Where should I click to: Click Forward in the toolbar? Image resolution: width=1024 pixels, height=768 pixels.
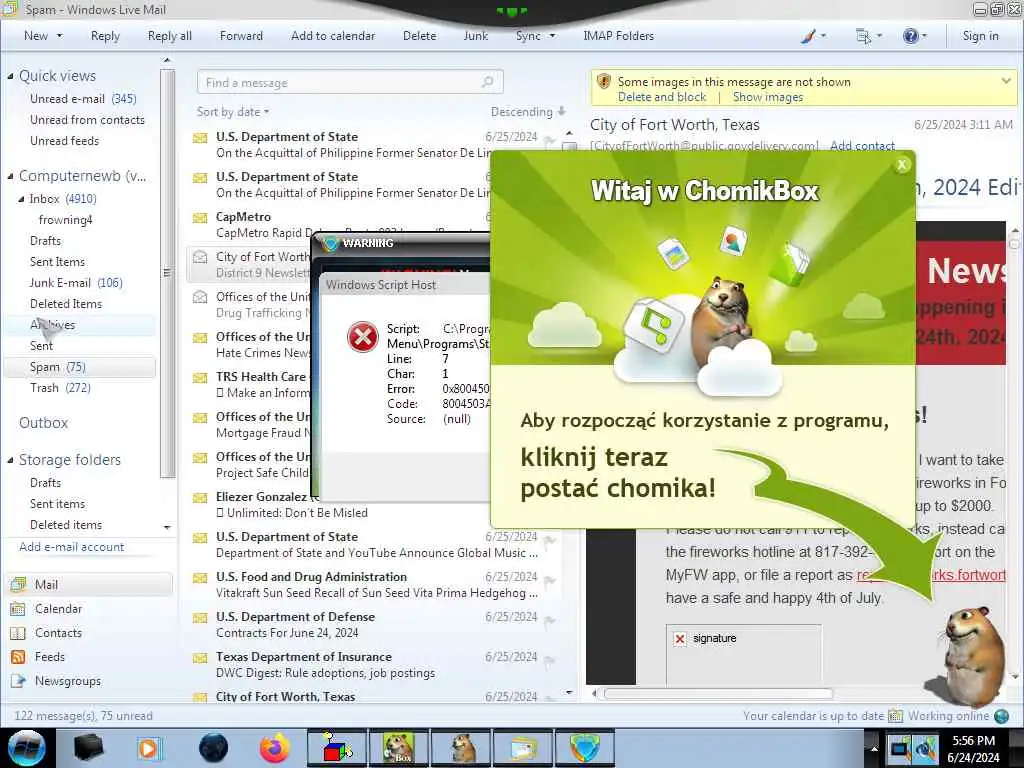pos(241,36)
